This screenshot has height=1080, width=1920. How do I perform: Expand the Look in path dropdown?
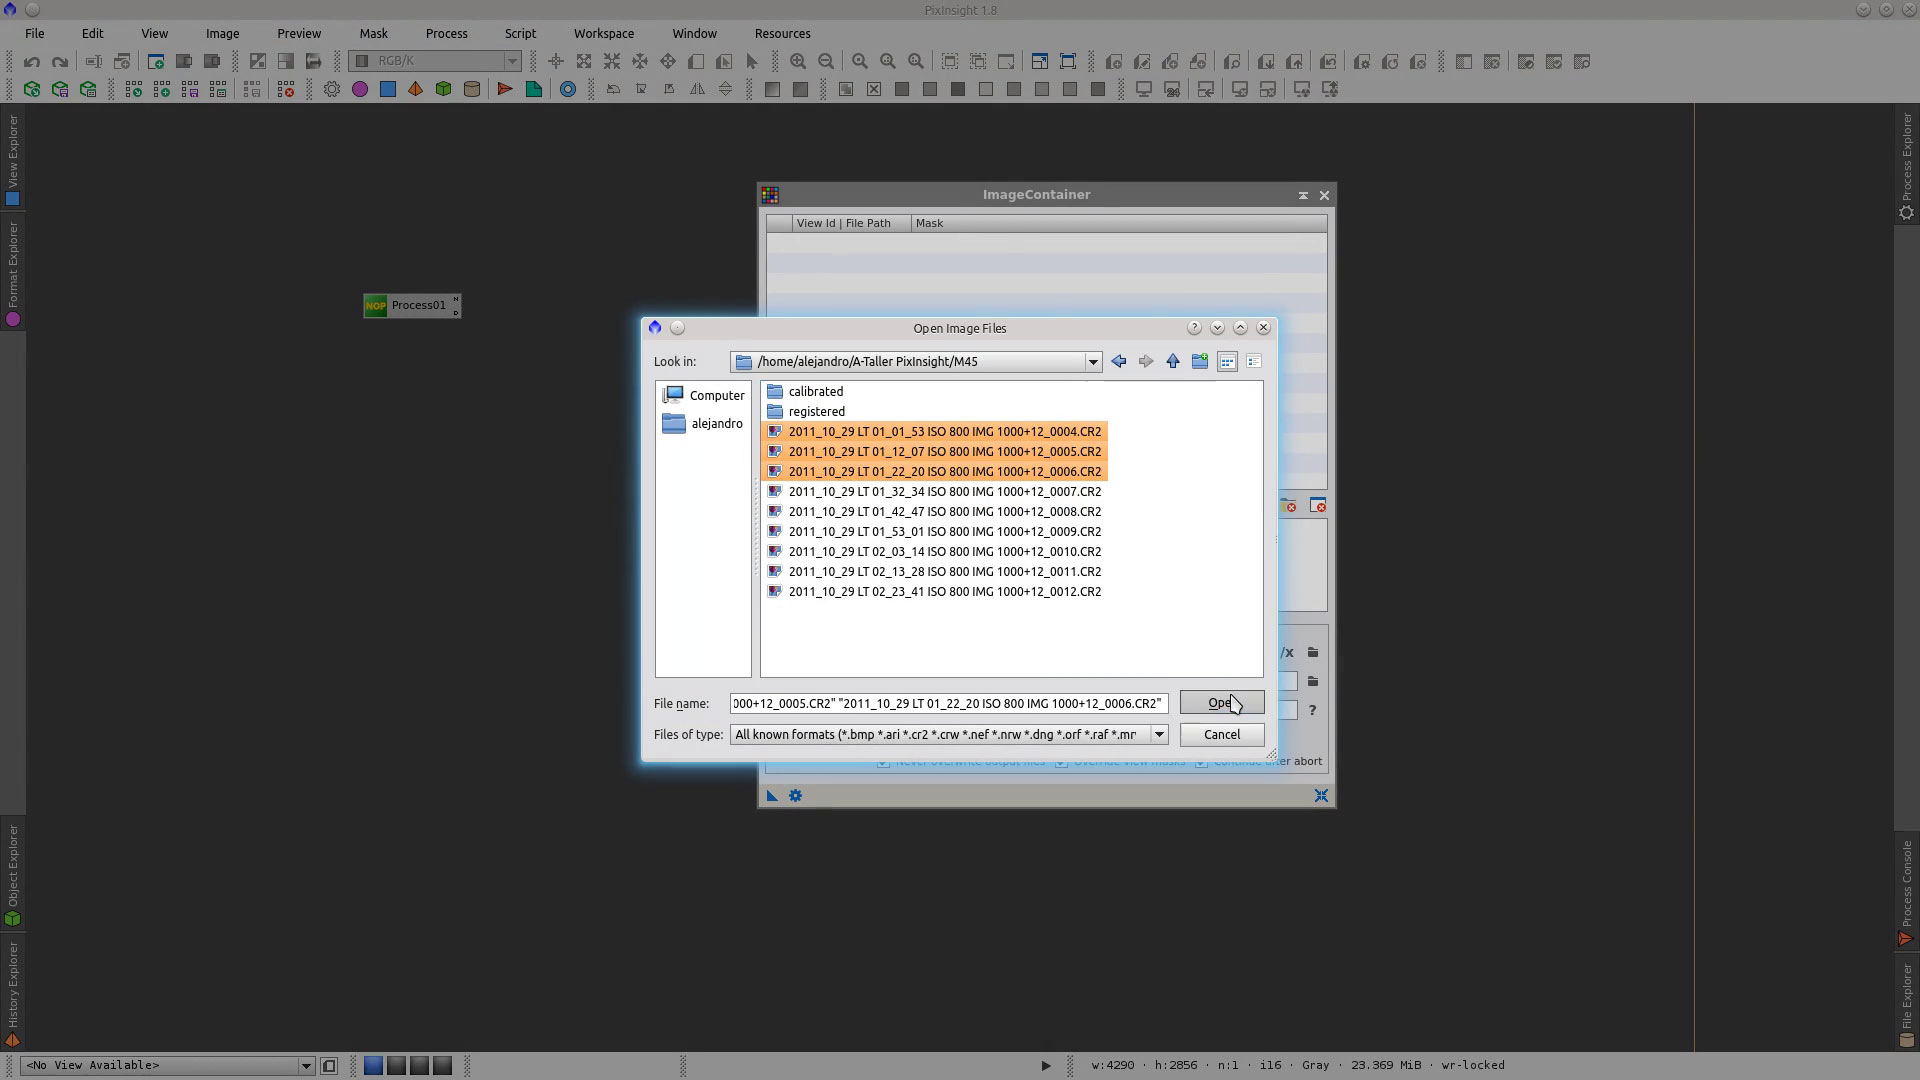point(1093,362)
